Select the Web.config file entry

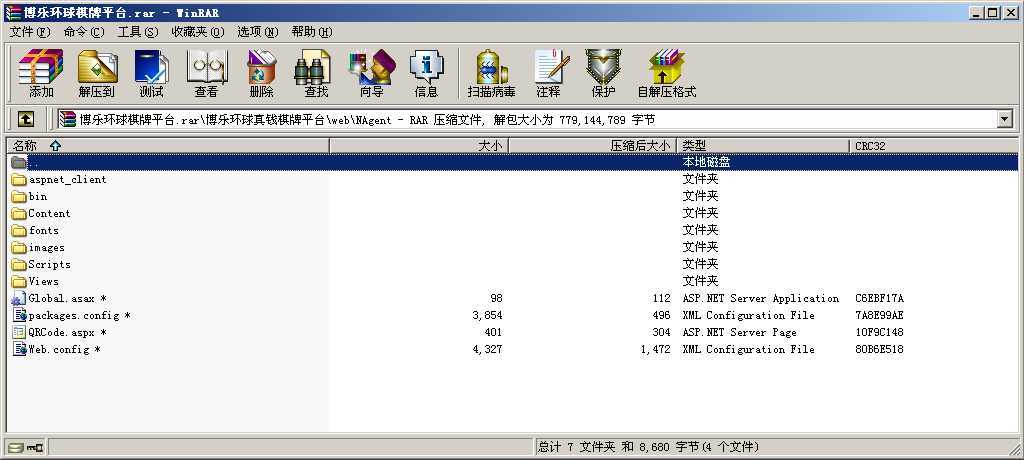click(x=58, y=349)
